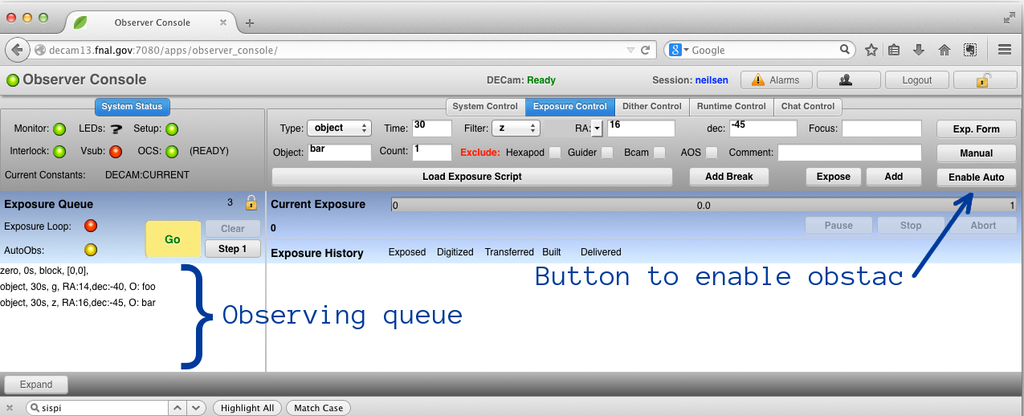Open the Filter selection dropdown
The image size is (1024, 416).
coord(517,128)
